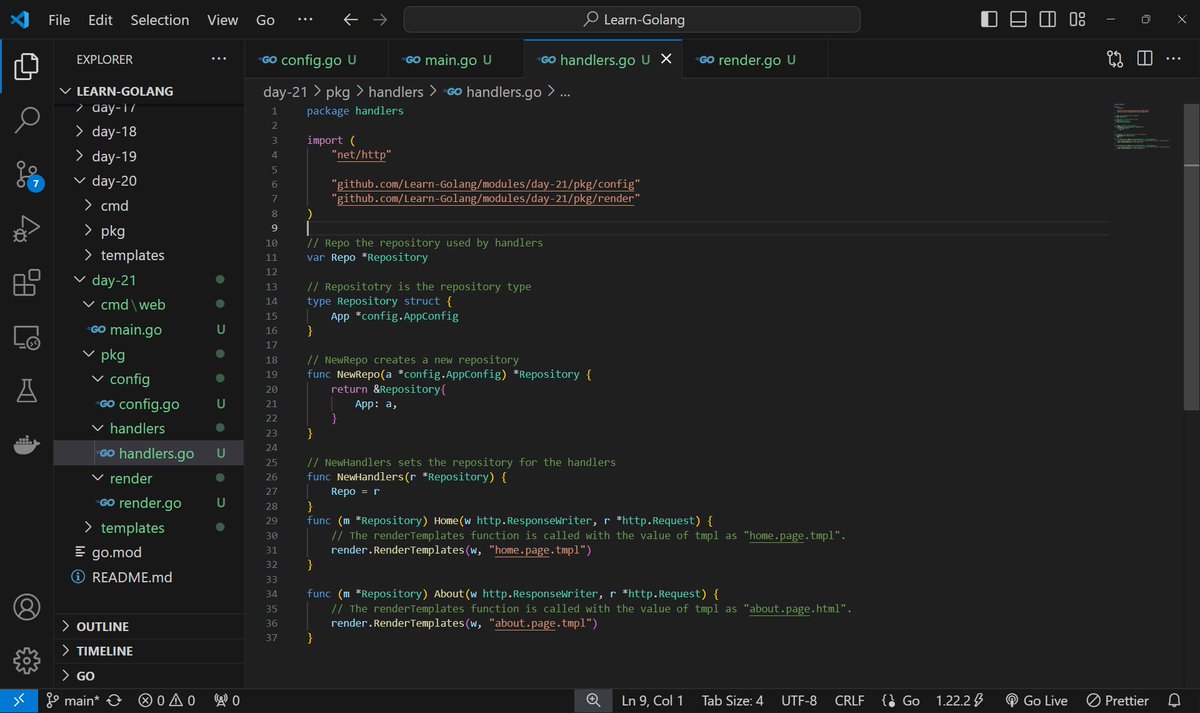Open Source Control view with 7 changes
The width and height of the screenshot is (1200, 713).
click(x=27, y=175)
